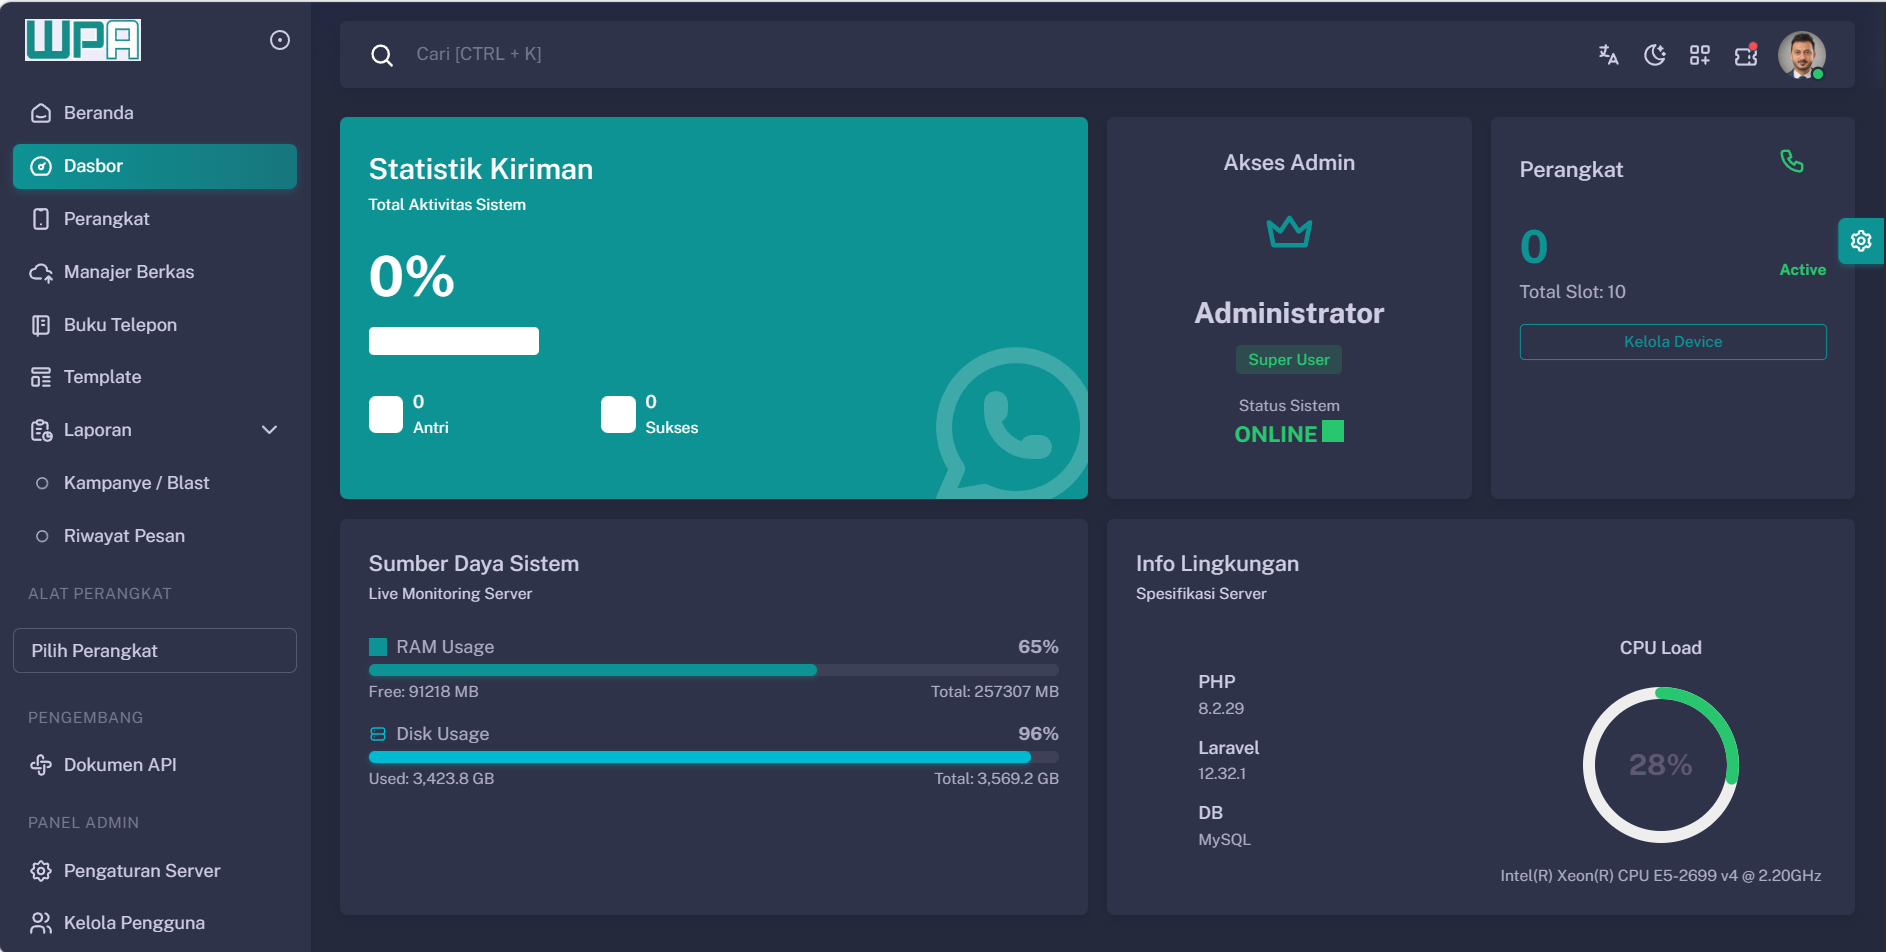1886x952 pixels.
Task: Select the Perangkat device icon in sidebar
Action: [41, 218]
